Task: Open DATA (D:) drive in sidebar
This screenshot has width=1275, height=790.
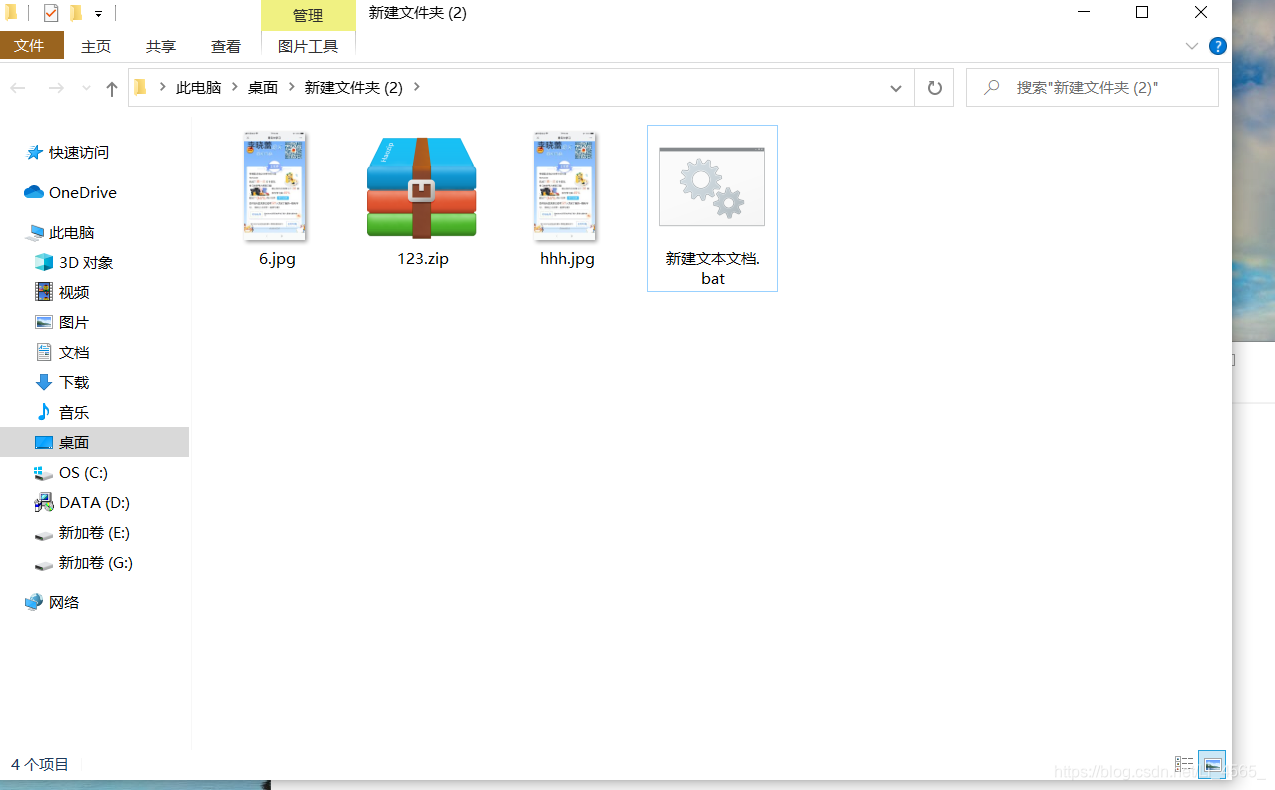Action: (94, 502)
